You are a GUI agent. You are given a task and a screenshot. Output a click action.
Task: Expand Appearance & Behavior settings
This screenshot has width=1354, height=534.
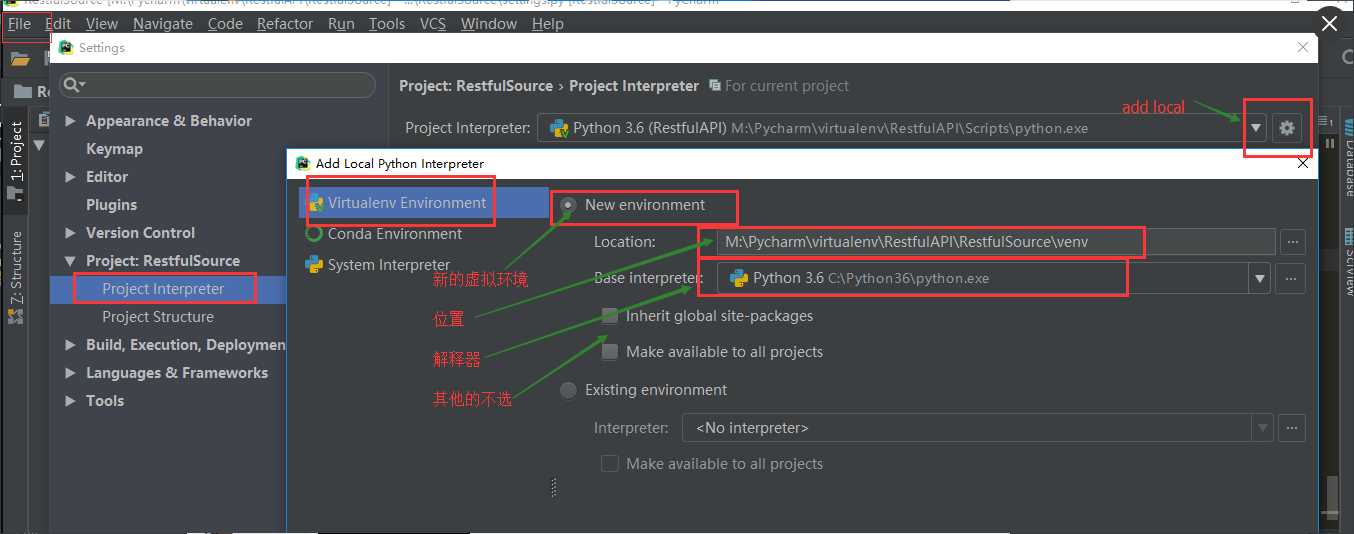[71, 121]
